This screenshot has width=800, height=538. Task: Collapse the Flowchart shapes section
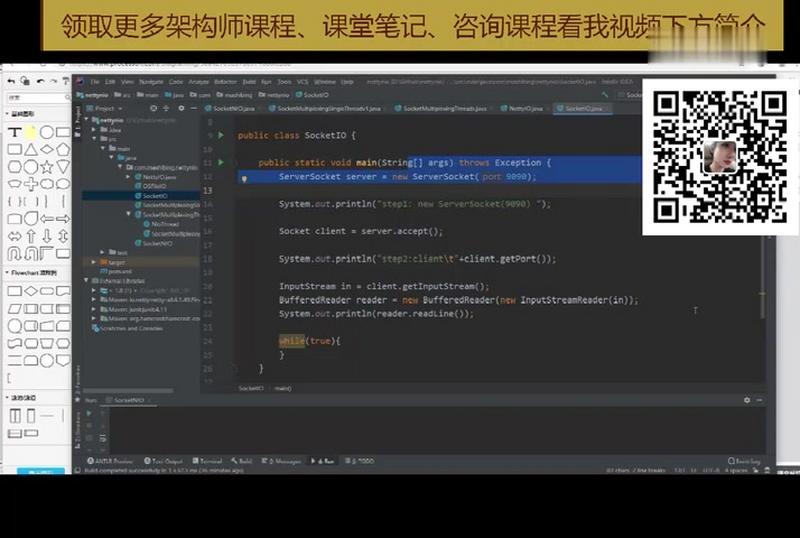[5, 272]
